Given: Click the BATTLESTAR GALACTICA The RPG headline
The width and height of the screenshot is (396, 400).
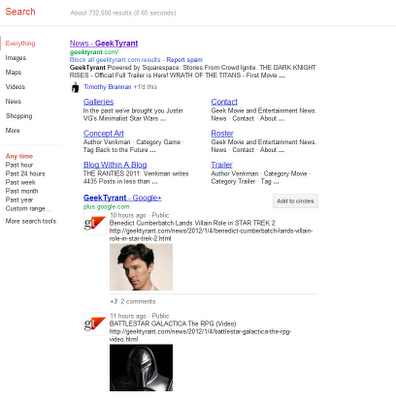Looking at the screenshot, I should (173, 324).
